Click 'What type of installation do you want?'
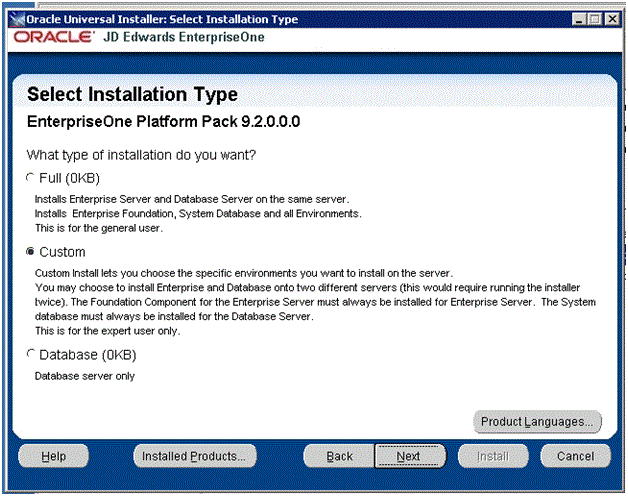Viewport: 628px width, 496px height. (x=141, y=155)
